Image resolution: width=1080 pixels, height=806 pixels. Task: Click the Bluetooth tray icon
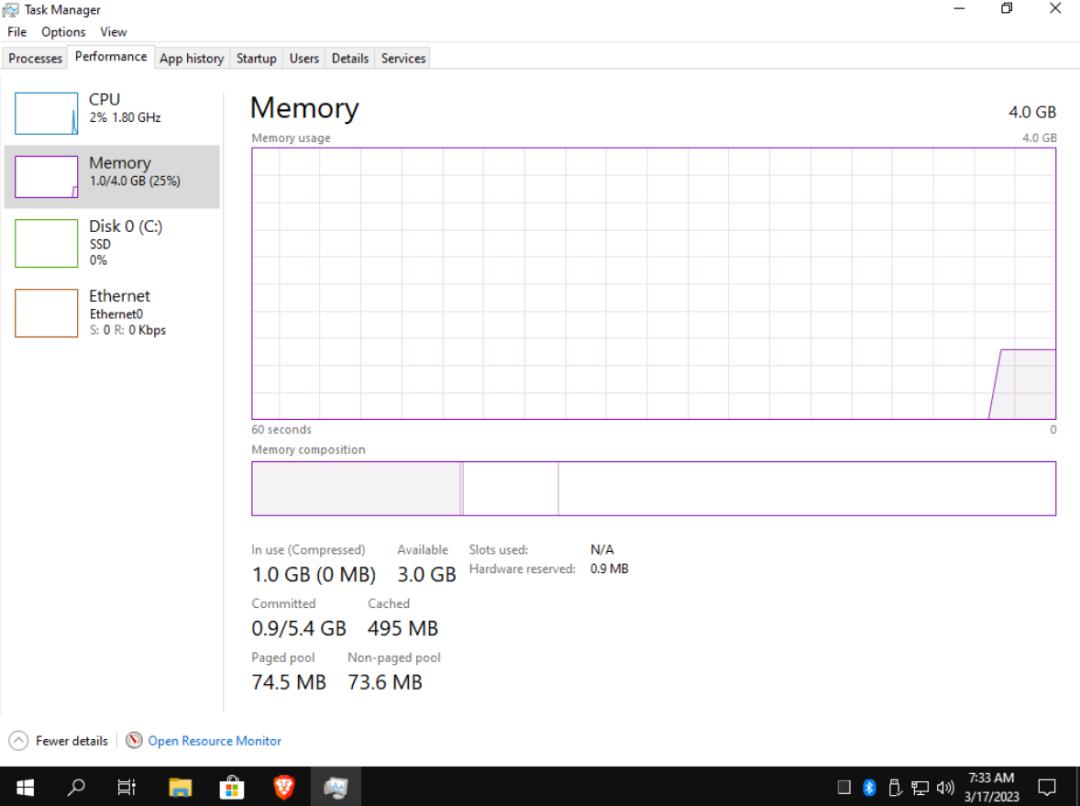[869, 787]
